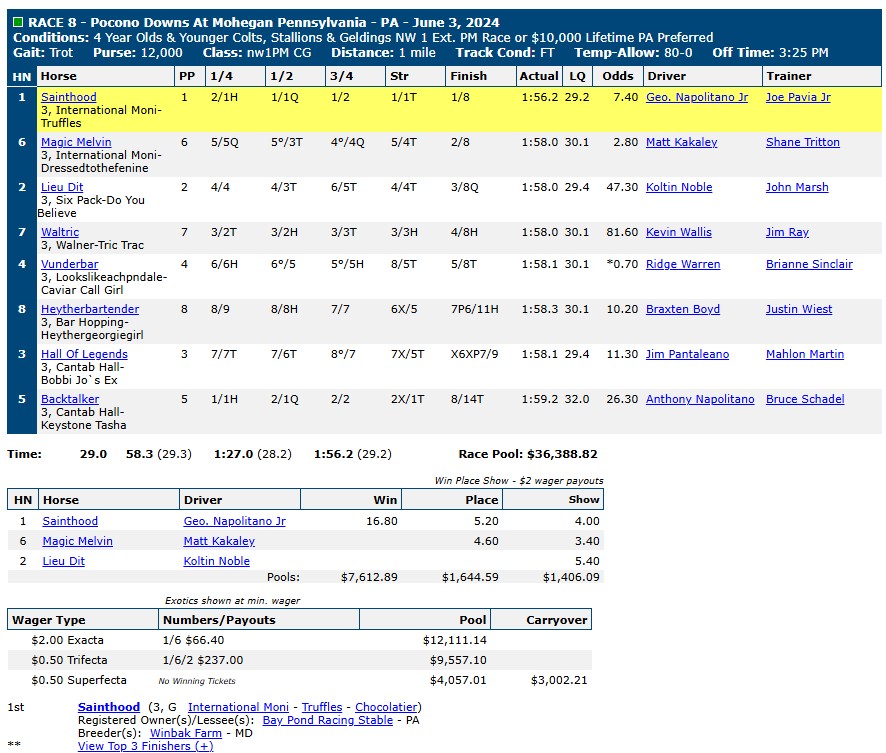
Task: View driver Ridge Warren profile
Action: click(683, 264)
